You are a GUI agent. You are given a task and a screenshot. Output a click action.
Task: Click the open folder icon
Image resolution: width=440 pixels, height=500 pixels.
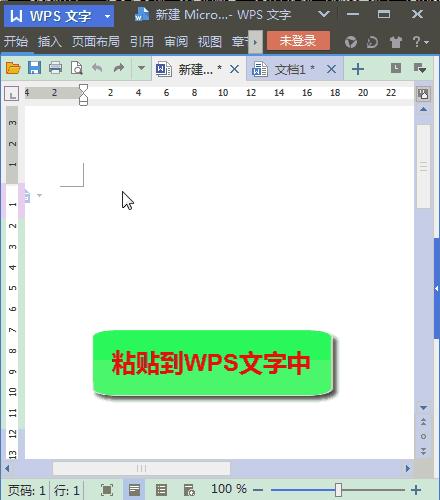pyautogui.click(x=13, y=68)
